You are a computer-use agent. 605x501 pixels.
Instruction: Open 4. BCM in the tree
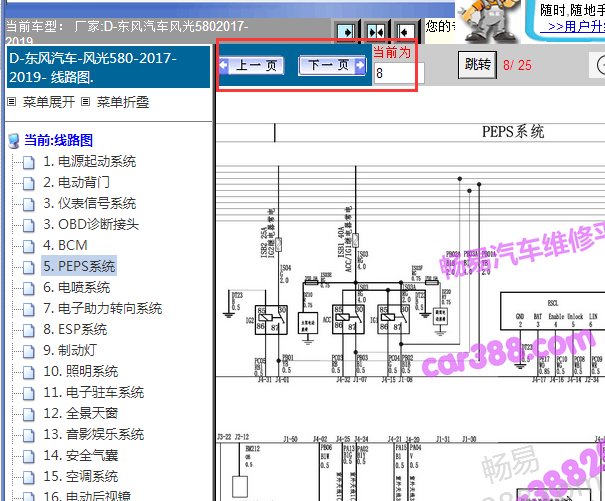tap(65, 245)
